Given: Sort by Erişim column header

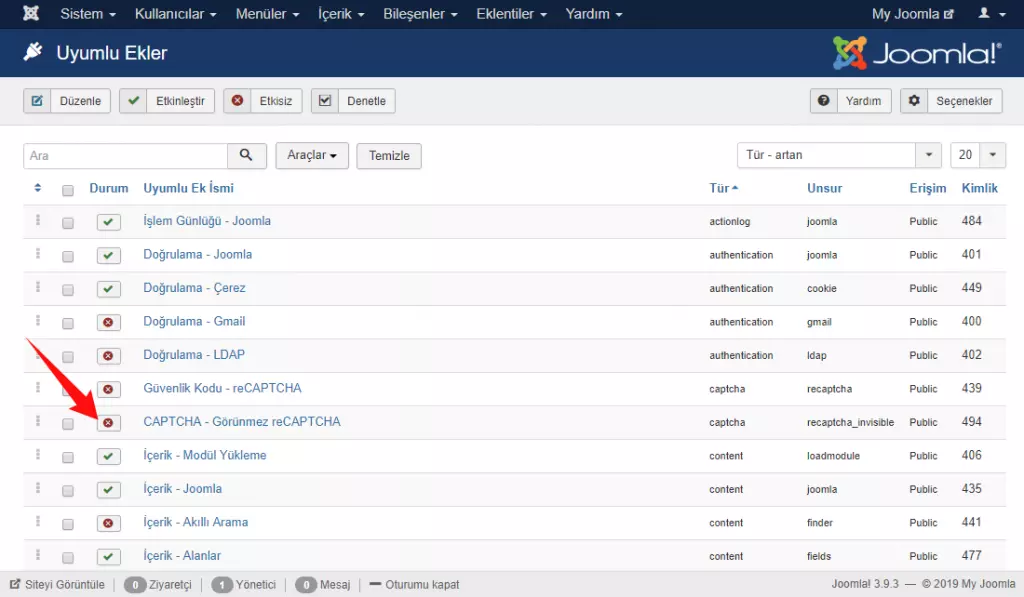Looking at the screenshot, I should (x=927, y=188).
